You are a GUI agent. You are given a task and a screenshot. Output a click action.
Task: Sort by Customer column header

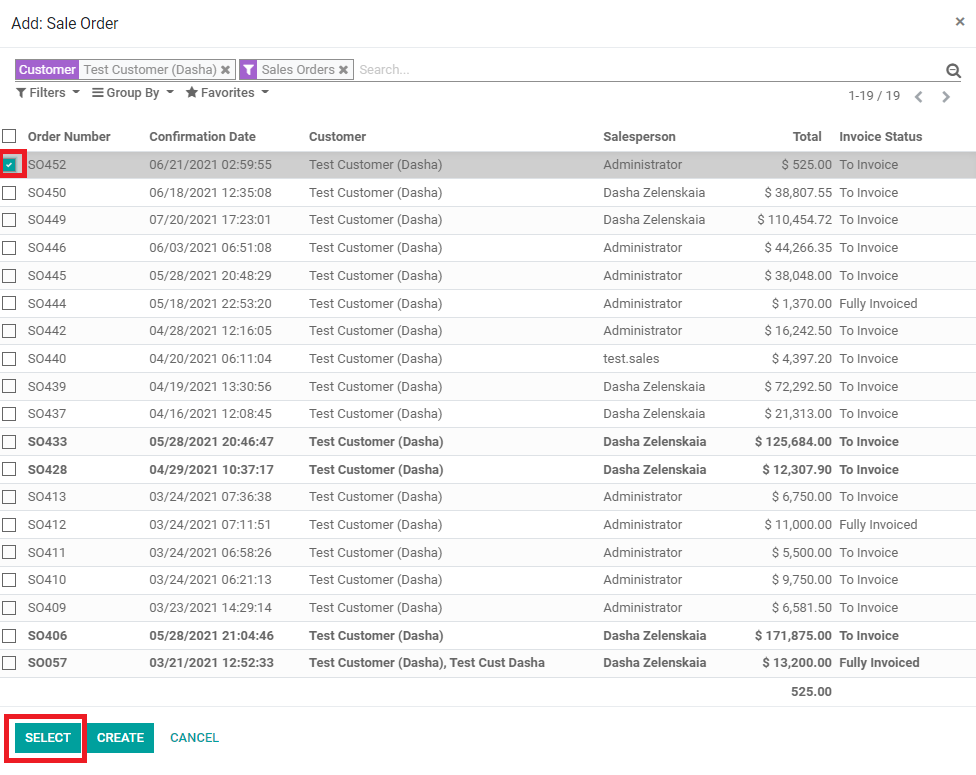pos(337,136)
